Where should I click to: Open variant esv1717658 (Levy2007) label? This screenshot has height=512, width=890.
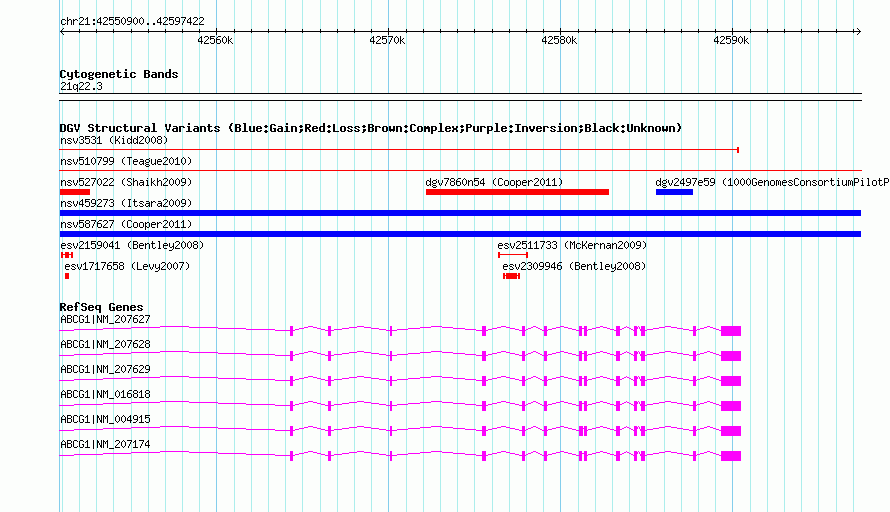pos(127,266)
